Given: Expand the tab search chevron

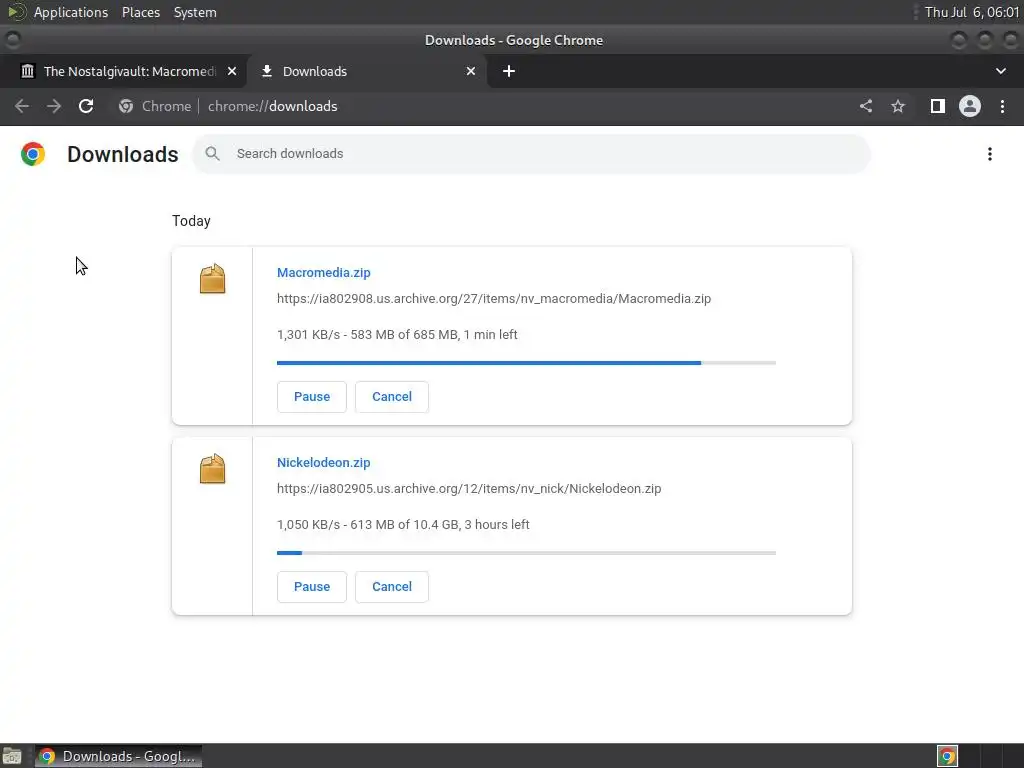Looking at the screenshot, I should coord(1000,71).
